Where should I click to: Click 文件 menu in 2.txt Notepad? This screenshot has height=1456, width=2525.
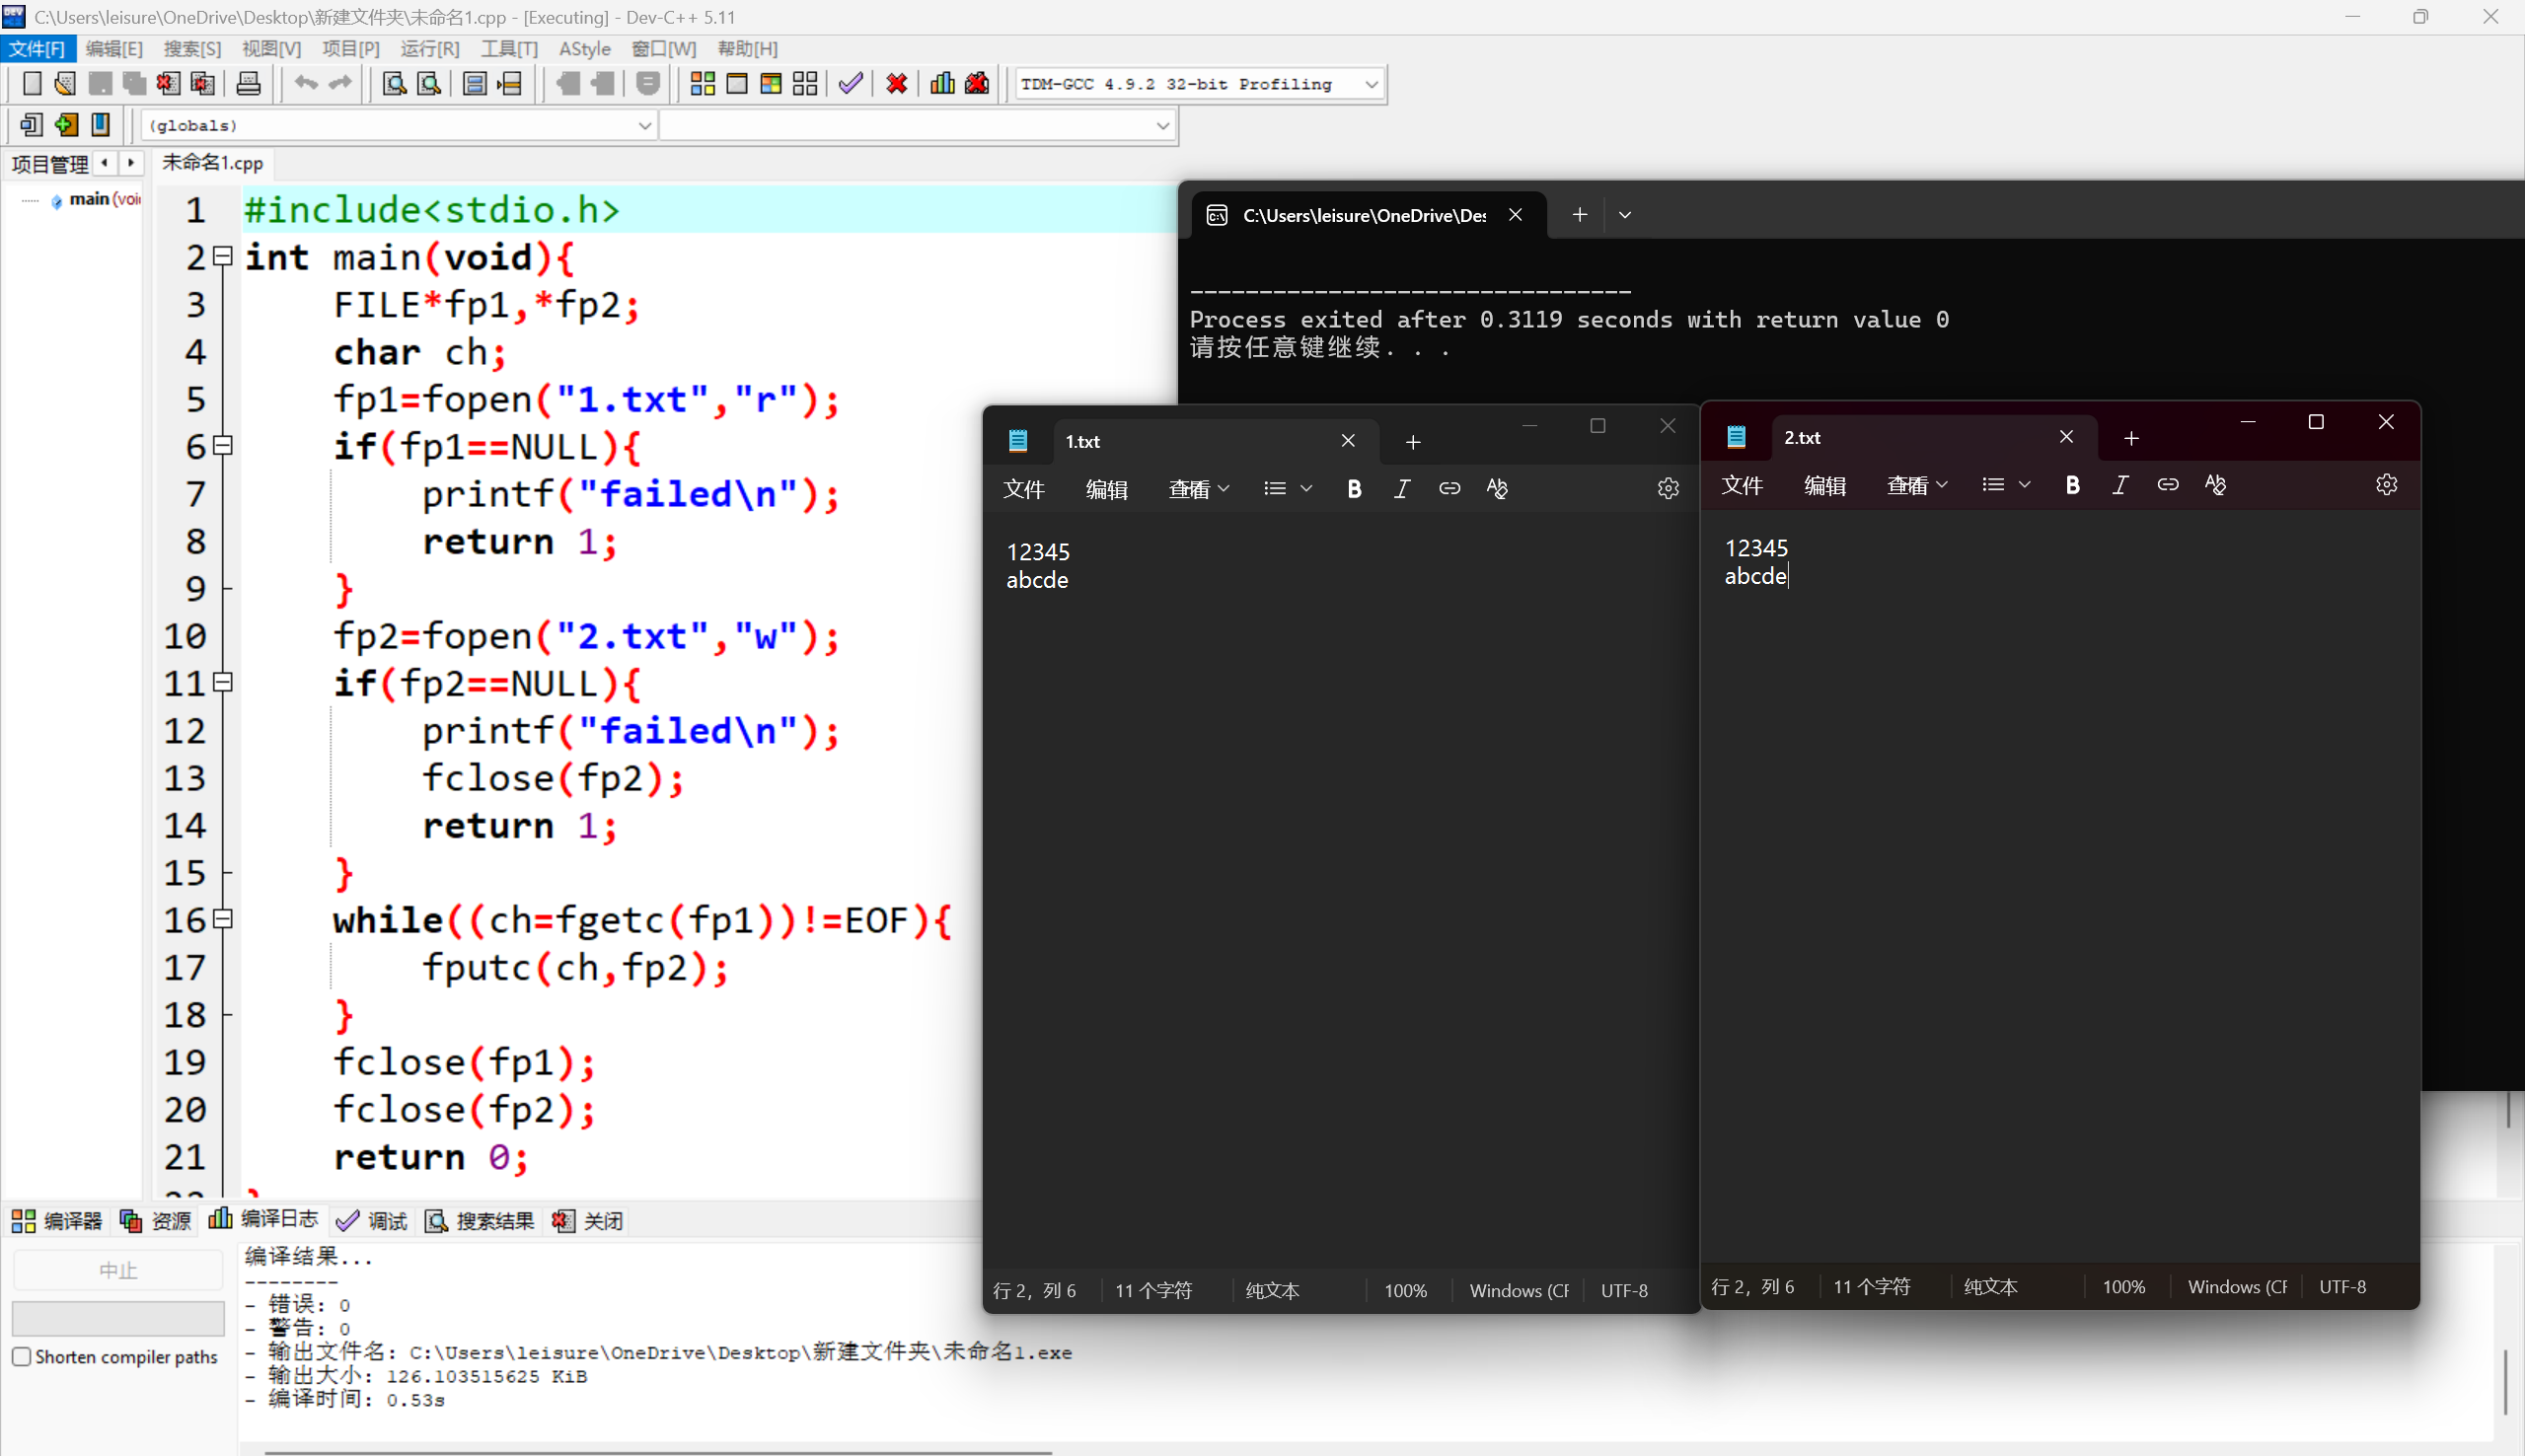pos(1742,486)
